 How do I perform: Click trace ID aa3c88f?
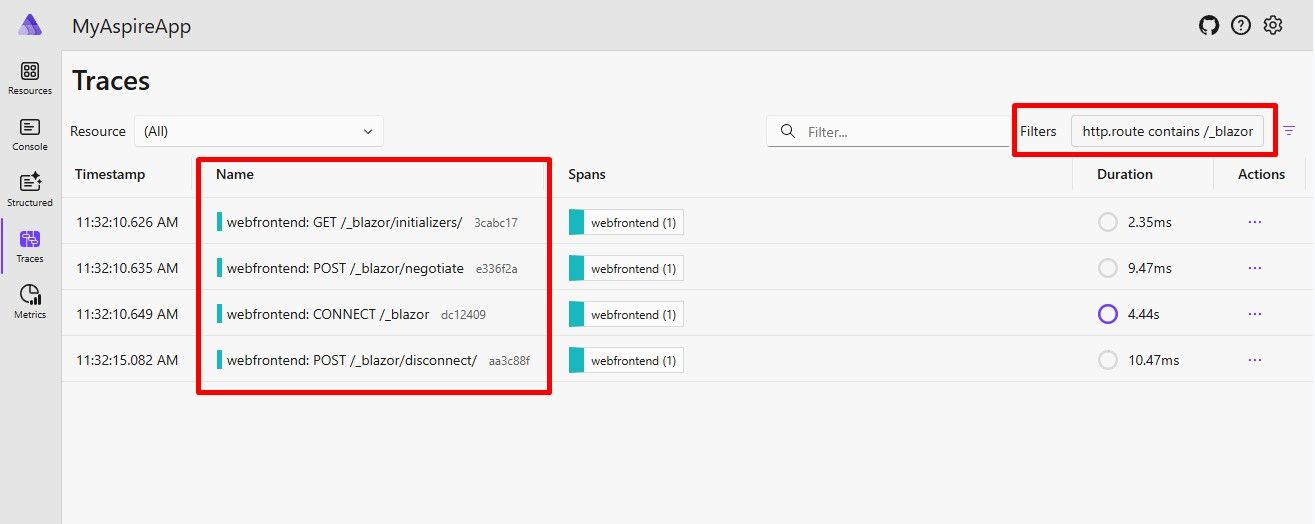[x=509, y=360]
